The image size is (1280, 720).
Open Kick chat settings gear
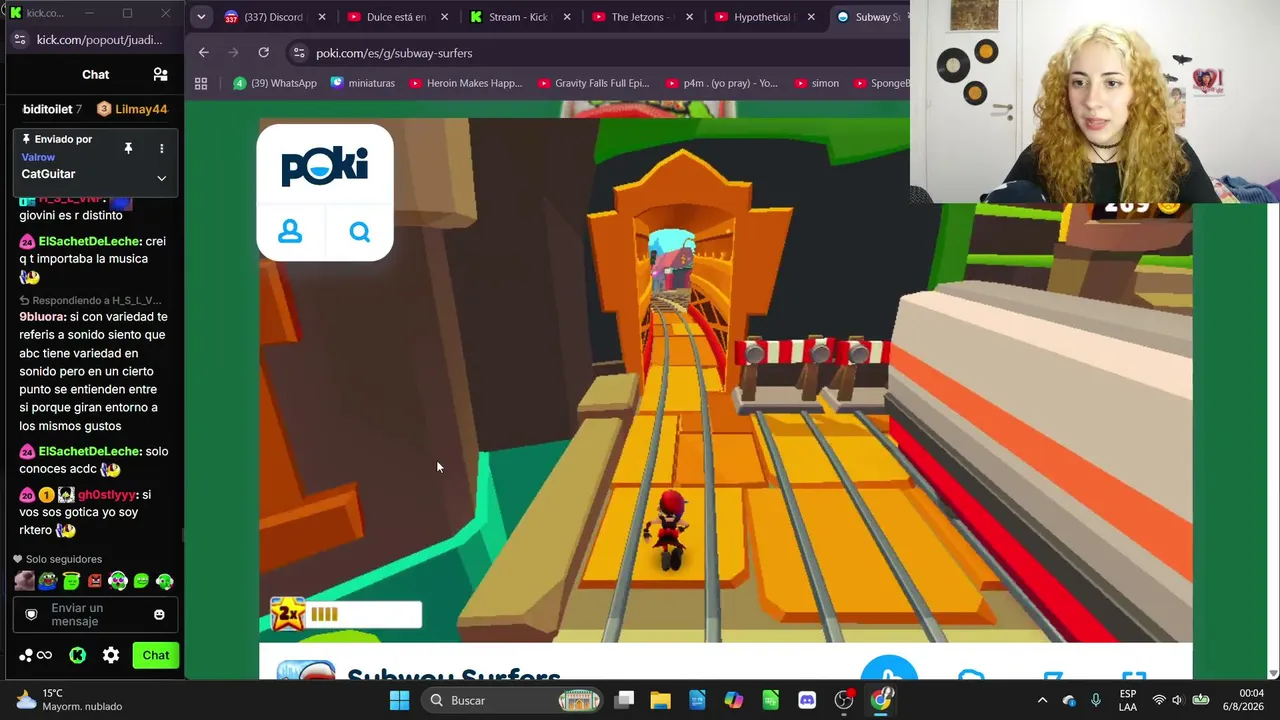111,655
